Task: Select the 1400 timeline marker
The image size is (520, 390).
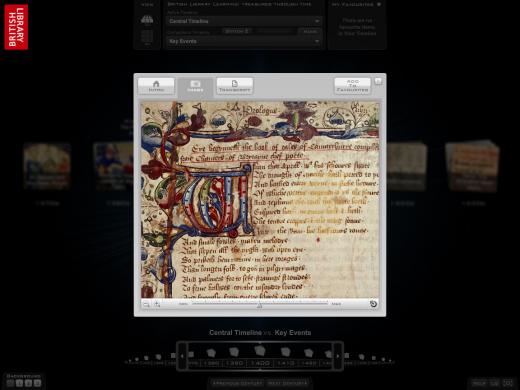Action: [x=260, y=363]
